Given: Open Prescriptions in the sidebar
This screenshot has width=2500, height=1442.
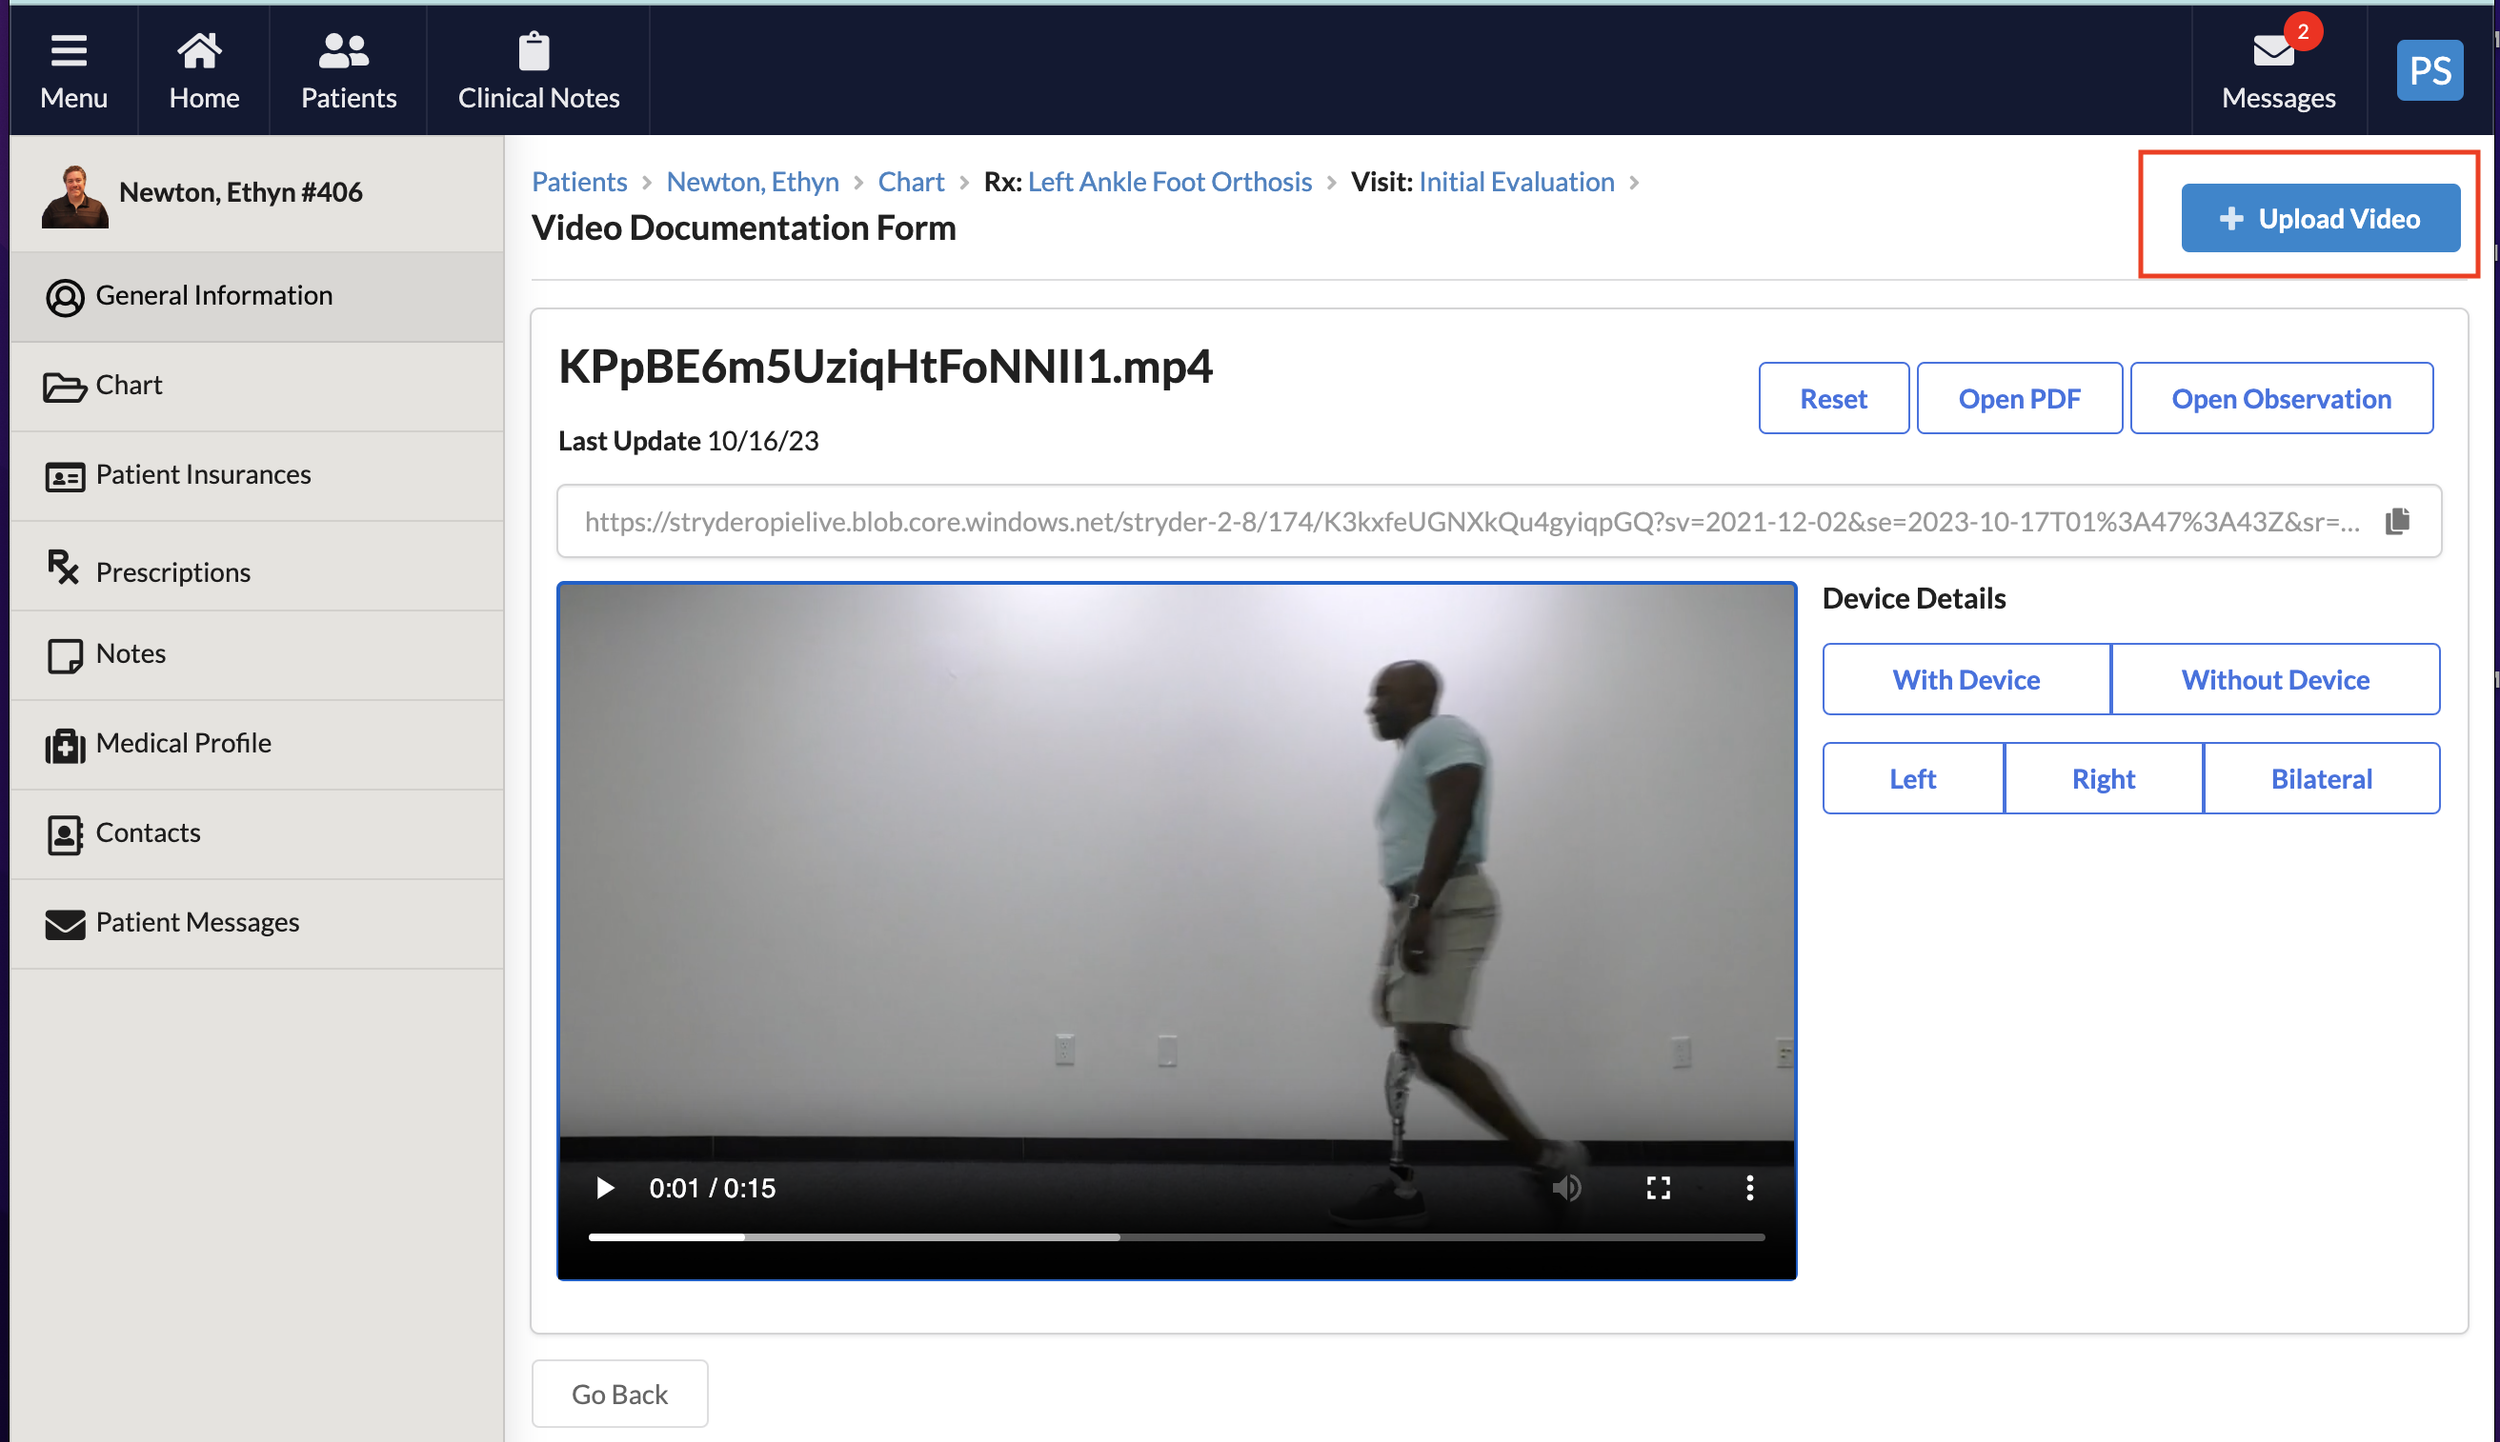Looking at the screenshot, I should click(172, 571).
